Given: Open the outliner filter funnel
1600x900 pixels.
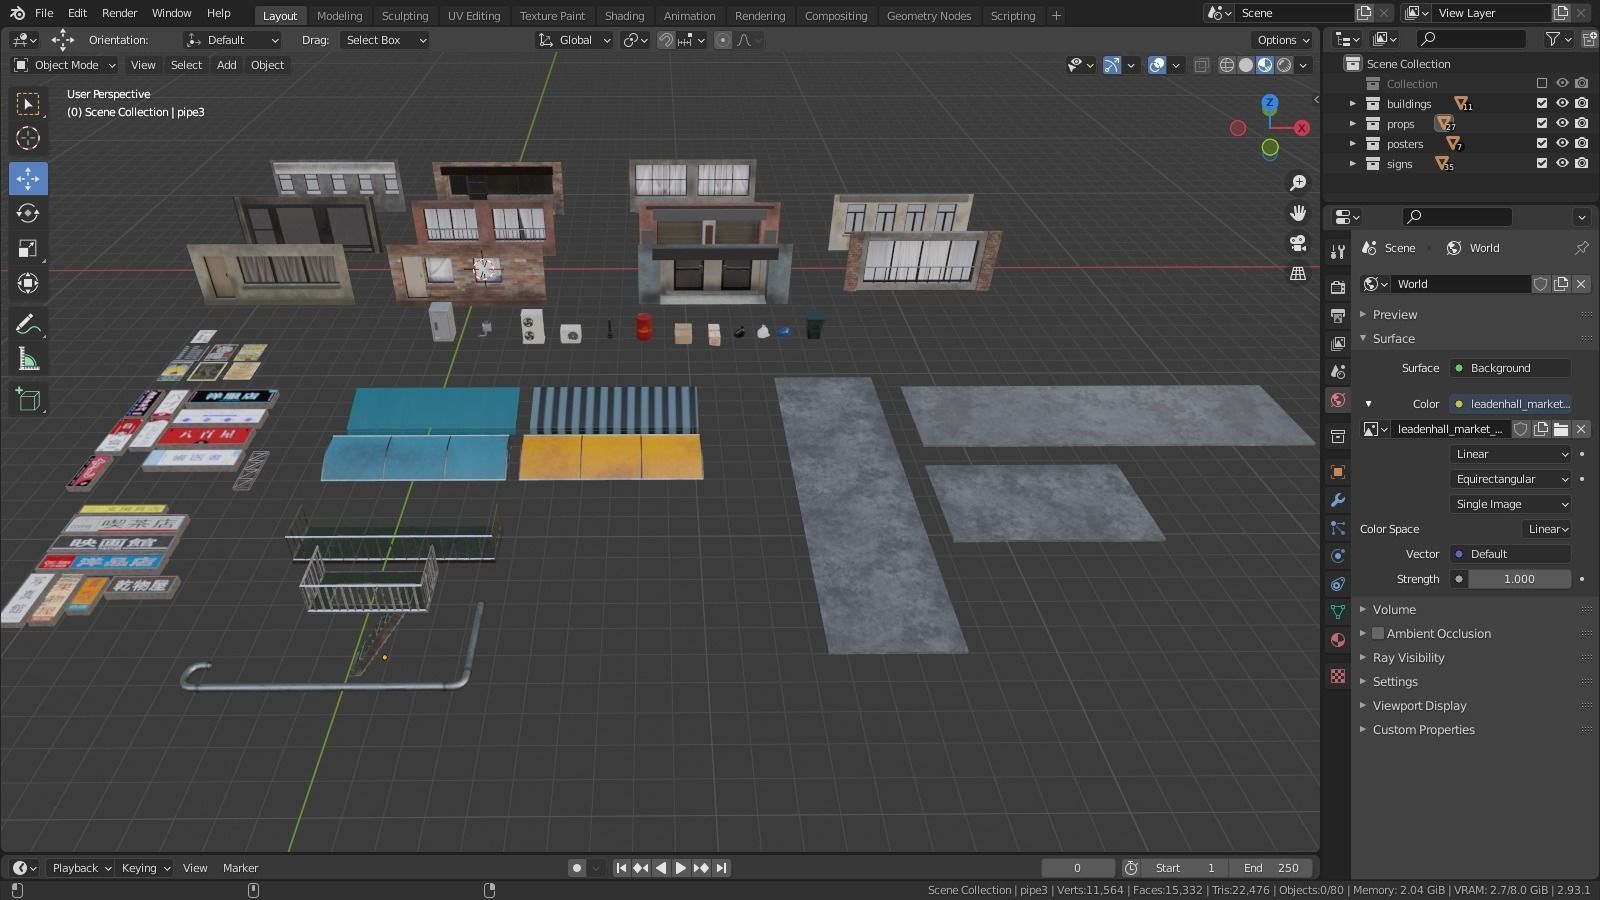Looking at the screenshot, I should point(1553,39).
